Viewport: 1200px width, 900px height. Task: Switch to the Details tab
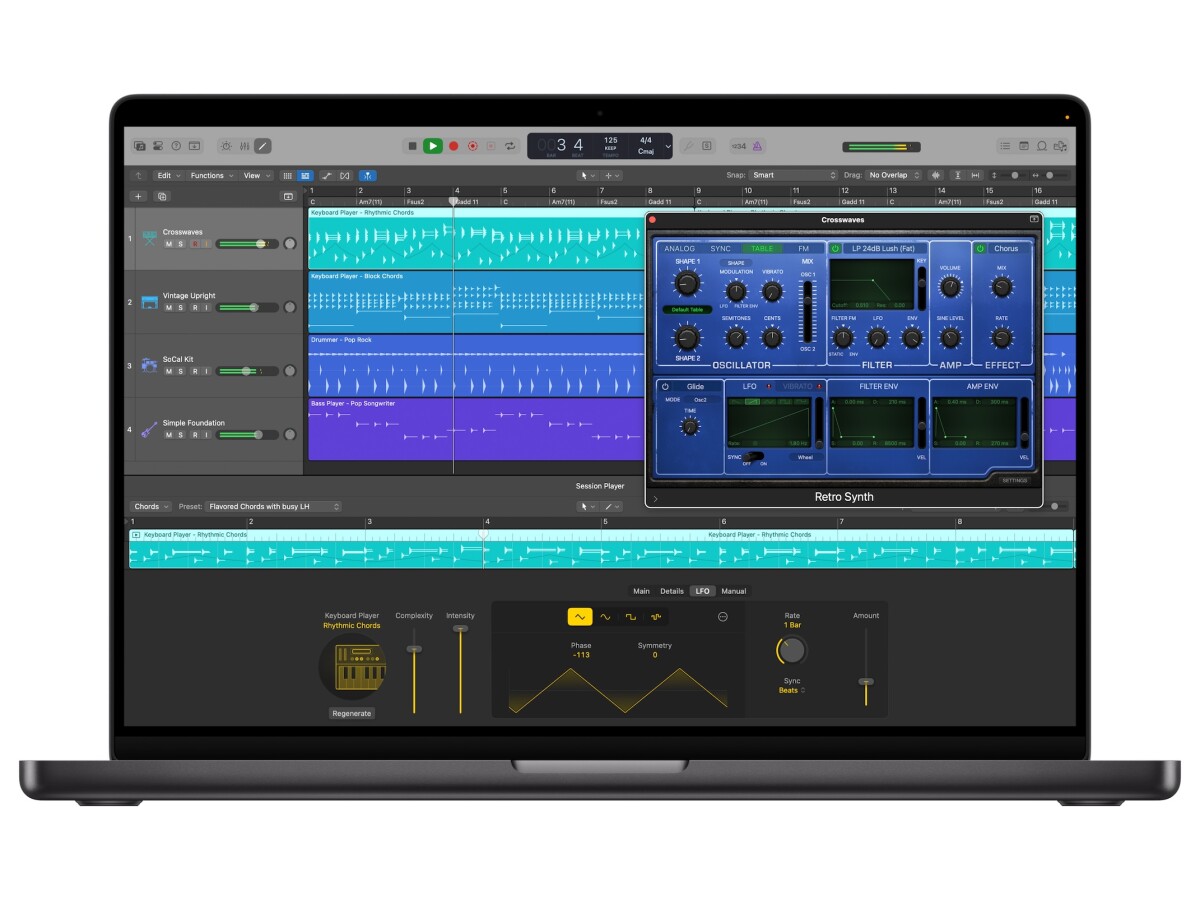pos(671,591)
